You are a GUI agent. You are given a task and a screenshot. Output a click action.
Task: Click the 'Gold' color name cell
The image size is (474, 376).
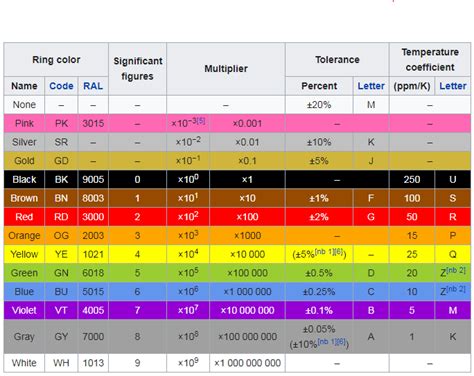[24, 161]
